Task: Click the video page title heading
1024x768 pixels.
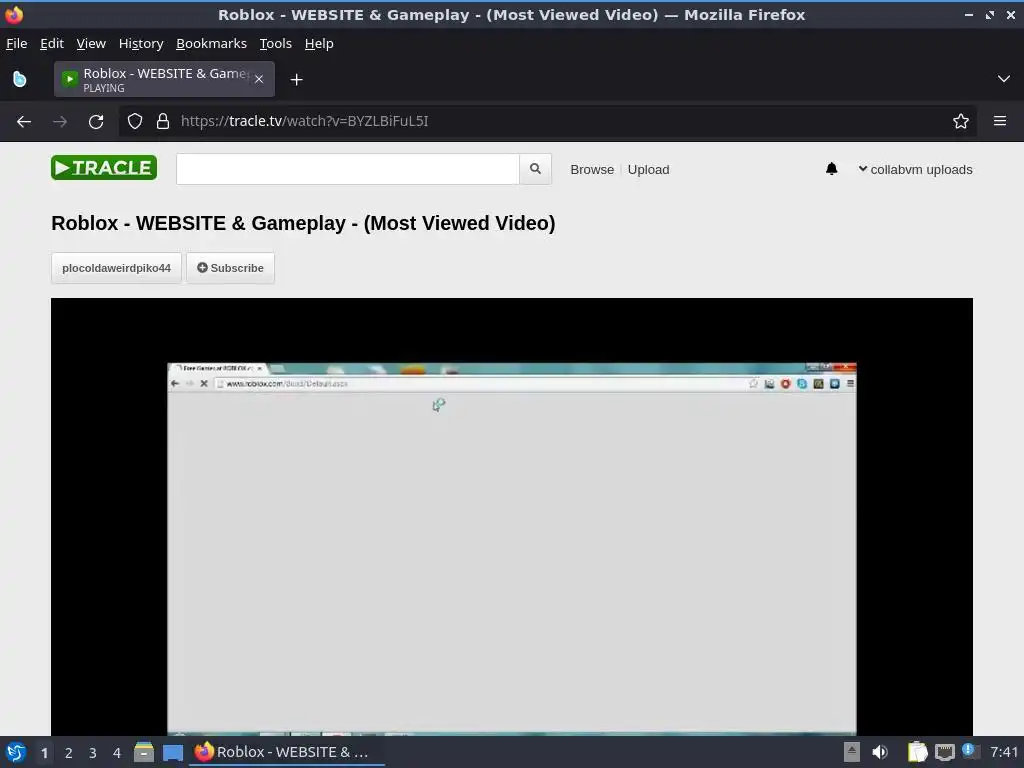Action: [303, 223]
